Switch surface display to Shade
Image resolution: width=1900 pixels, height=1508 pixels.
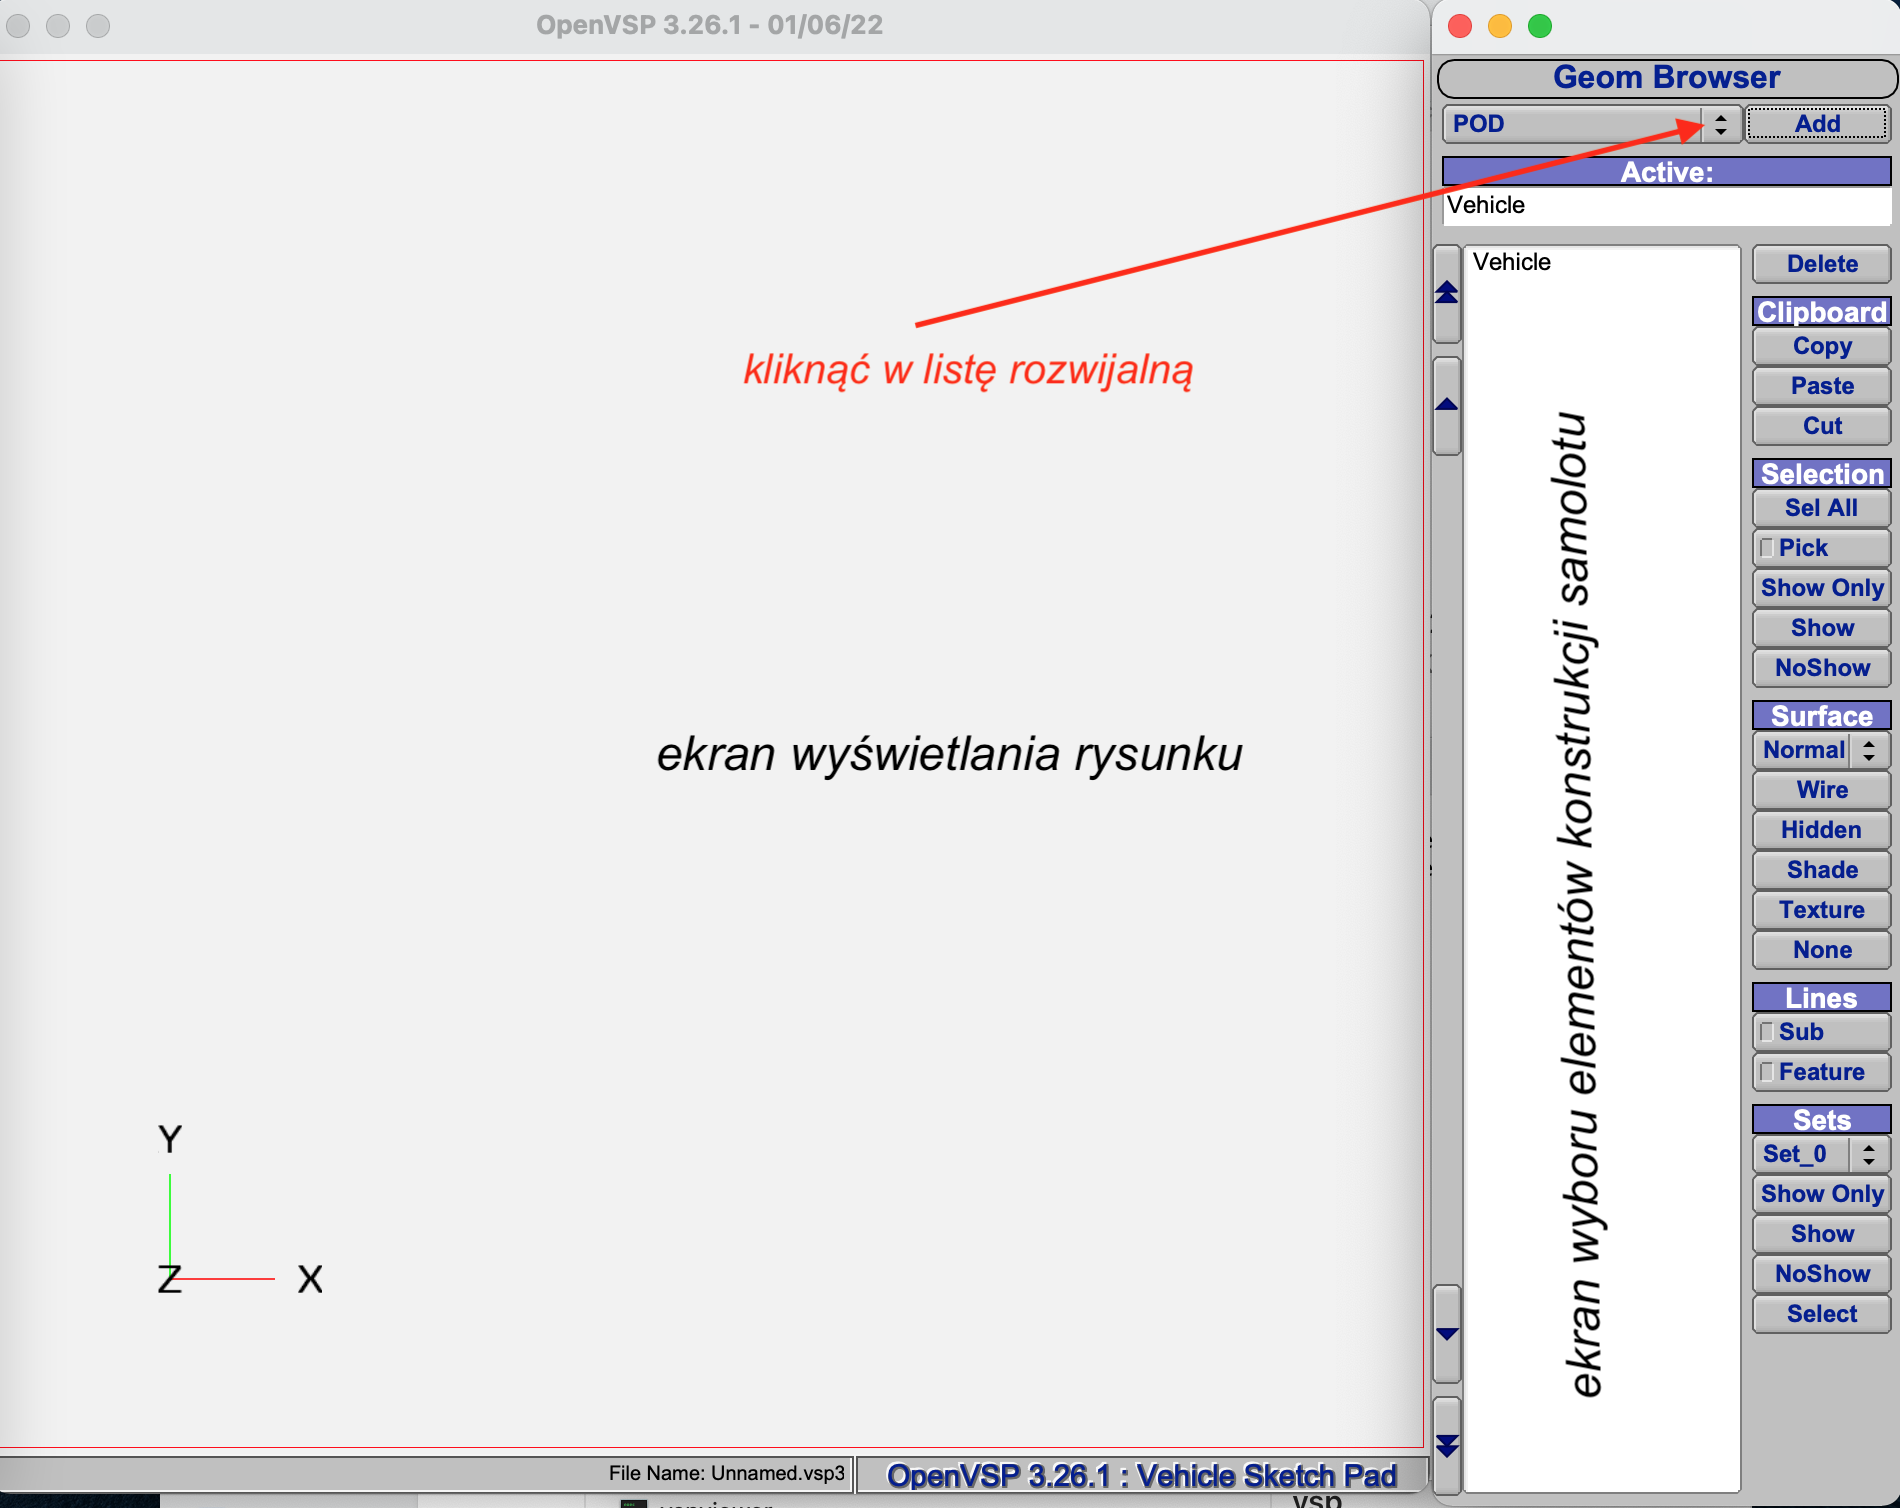[1821, 870]
